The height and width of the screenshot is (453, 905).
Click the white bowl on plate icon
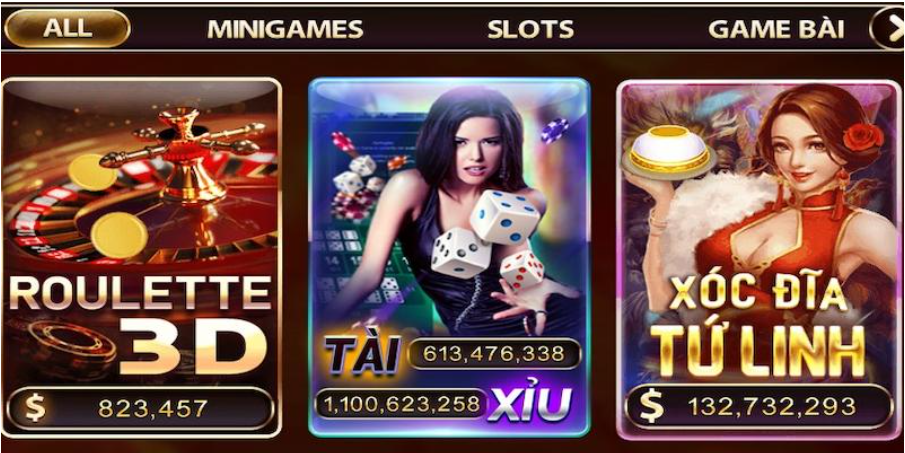tap(667, 151)
